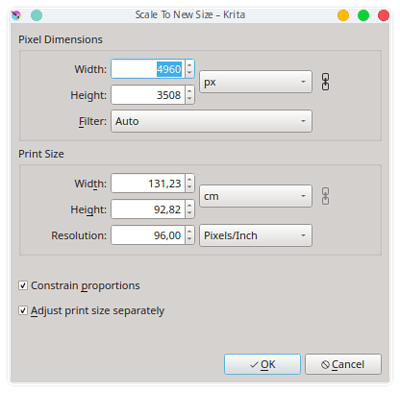The height and width of the screenshot is (393, 400).
Task: Open the cm print unit dropdown
Action: pos(256,196)
